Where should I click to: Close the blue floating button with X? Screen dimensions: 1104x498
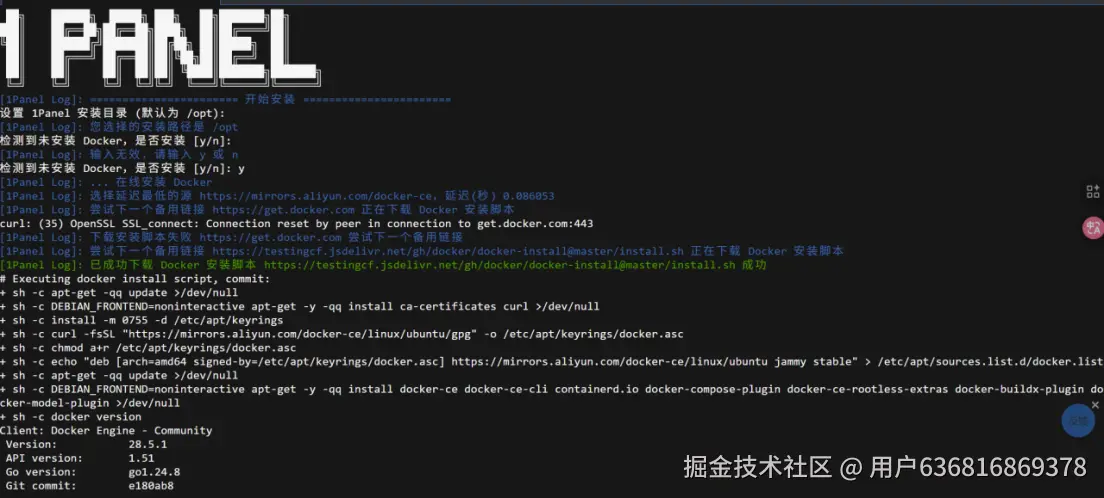(1095, 404)
